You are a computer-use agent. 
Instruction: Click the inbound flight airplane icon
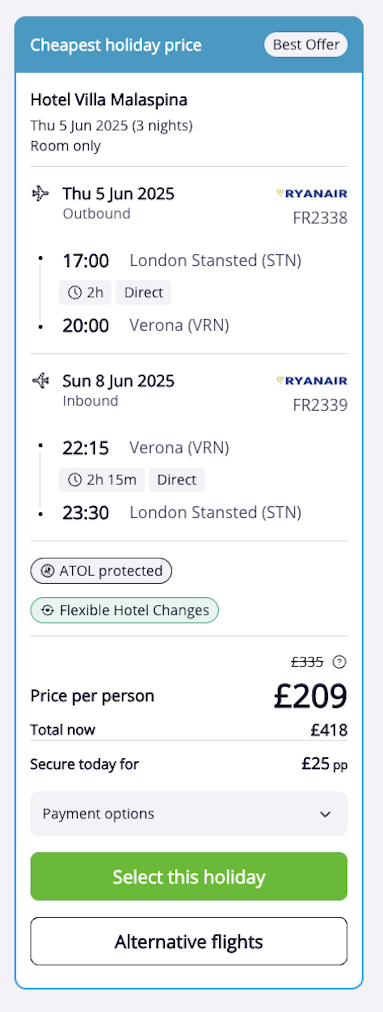coord(41,381)
